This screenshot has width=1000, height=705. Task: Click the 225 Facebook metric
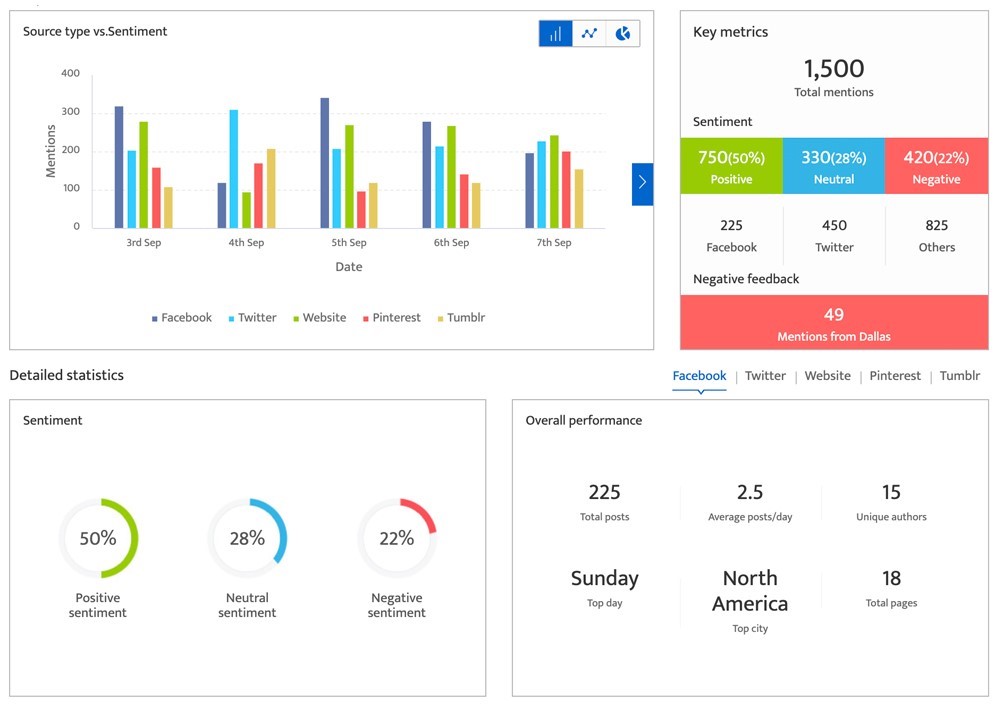point(732,236)
